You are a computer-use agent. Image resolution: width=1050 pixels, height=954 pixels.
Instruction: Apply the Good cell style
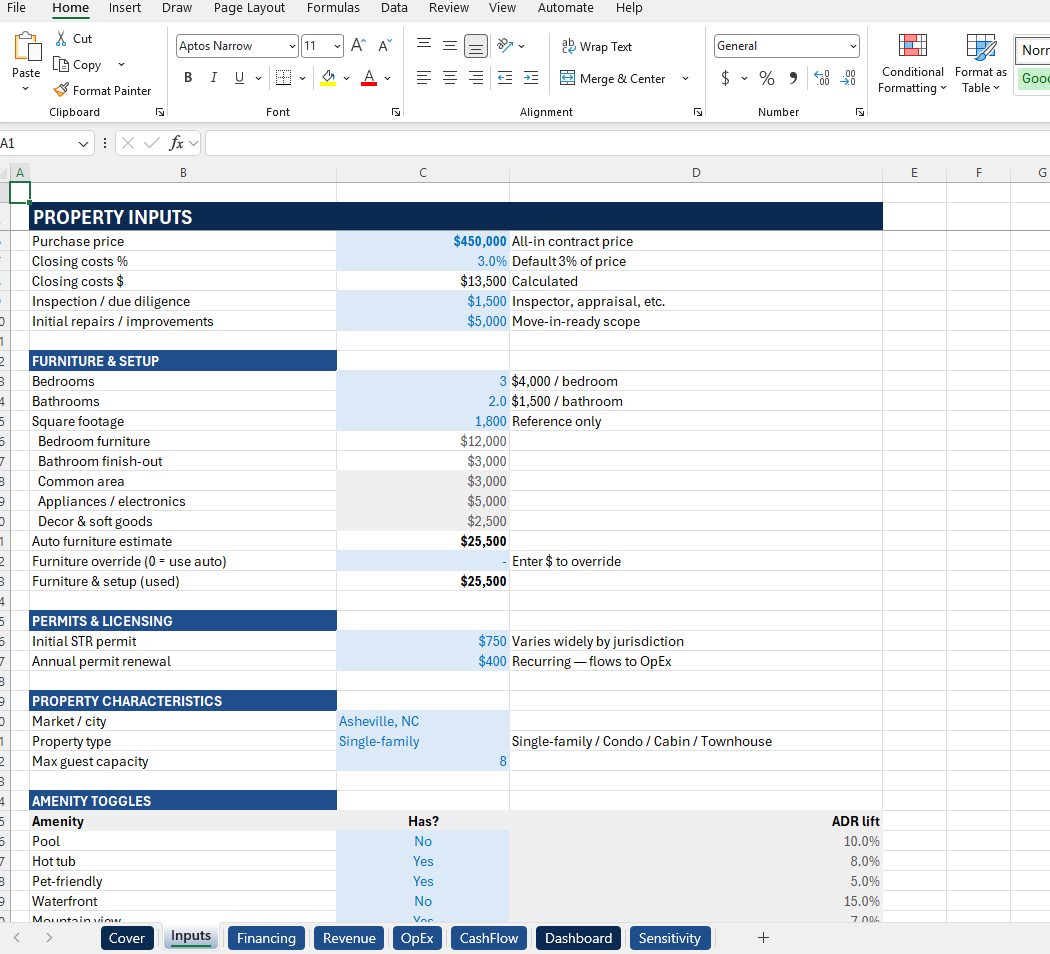(1034, 78)
